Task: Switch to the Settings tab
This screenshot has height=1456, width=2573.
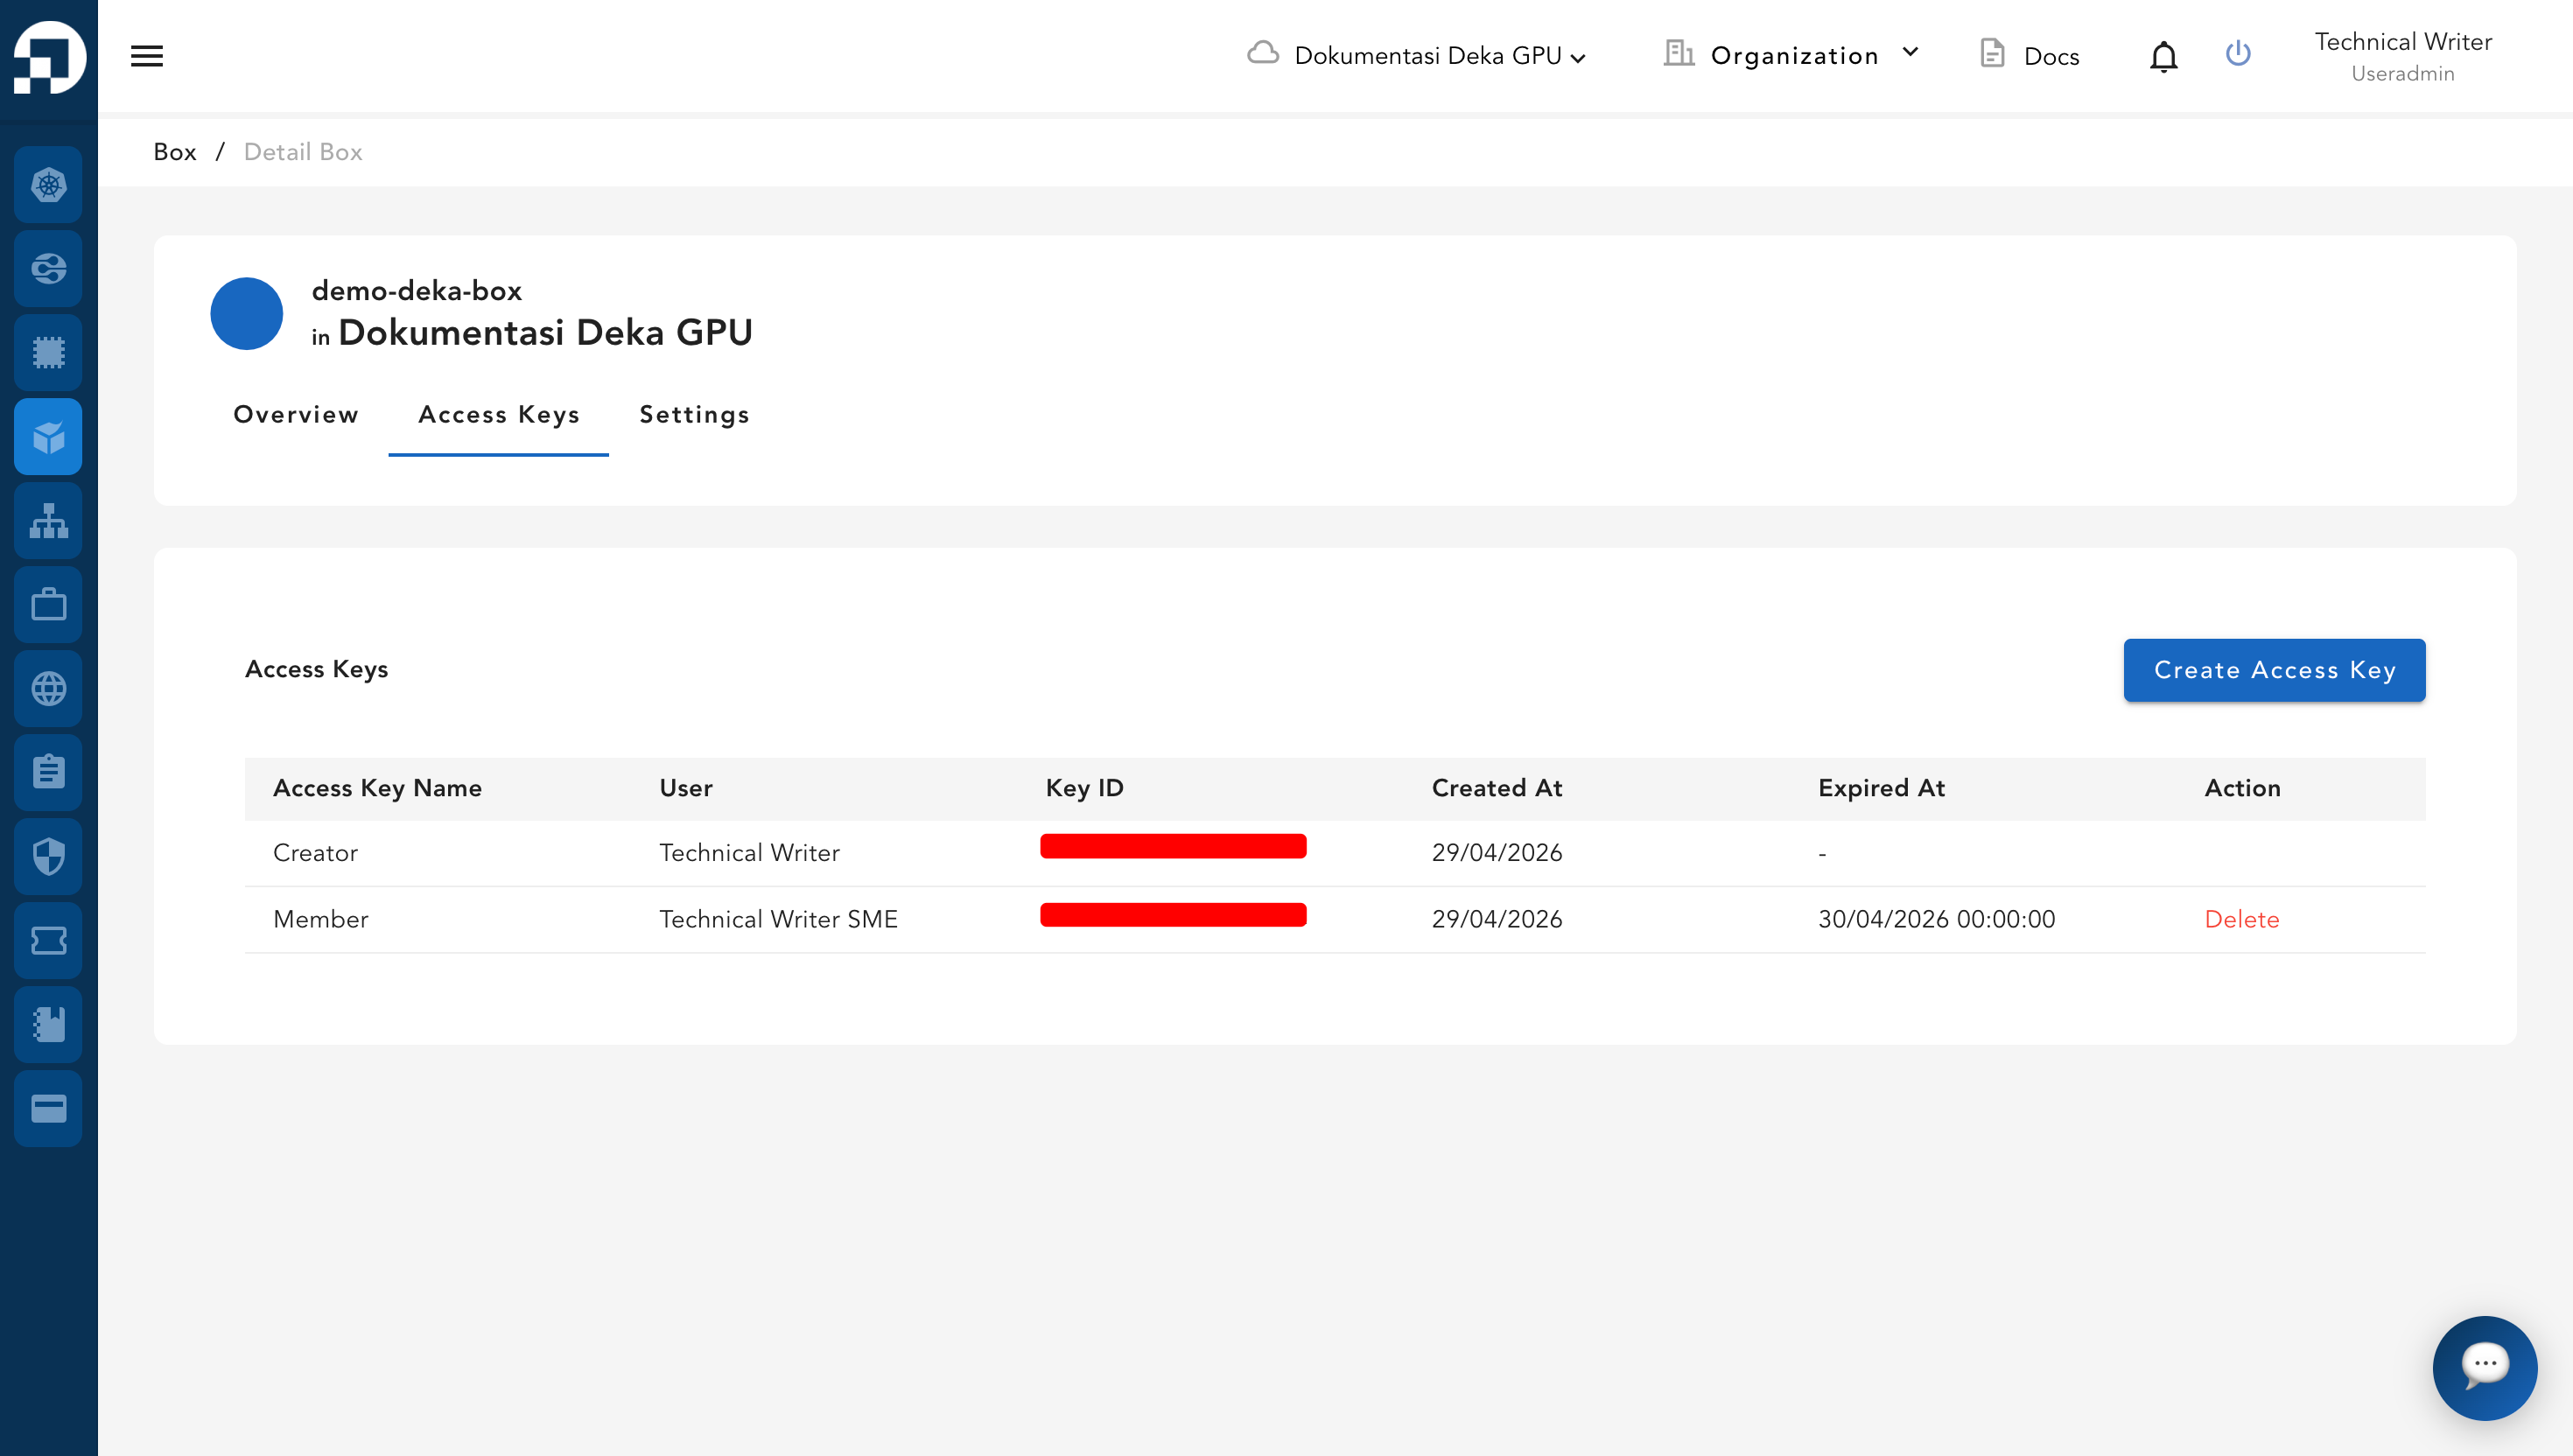Action: pyautogui.click(x=695, y=415)
